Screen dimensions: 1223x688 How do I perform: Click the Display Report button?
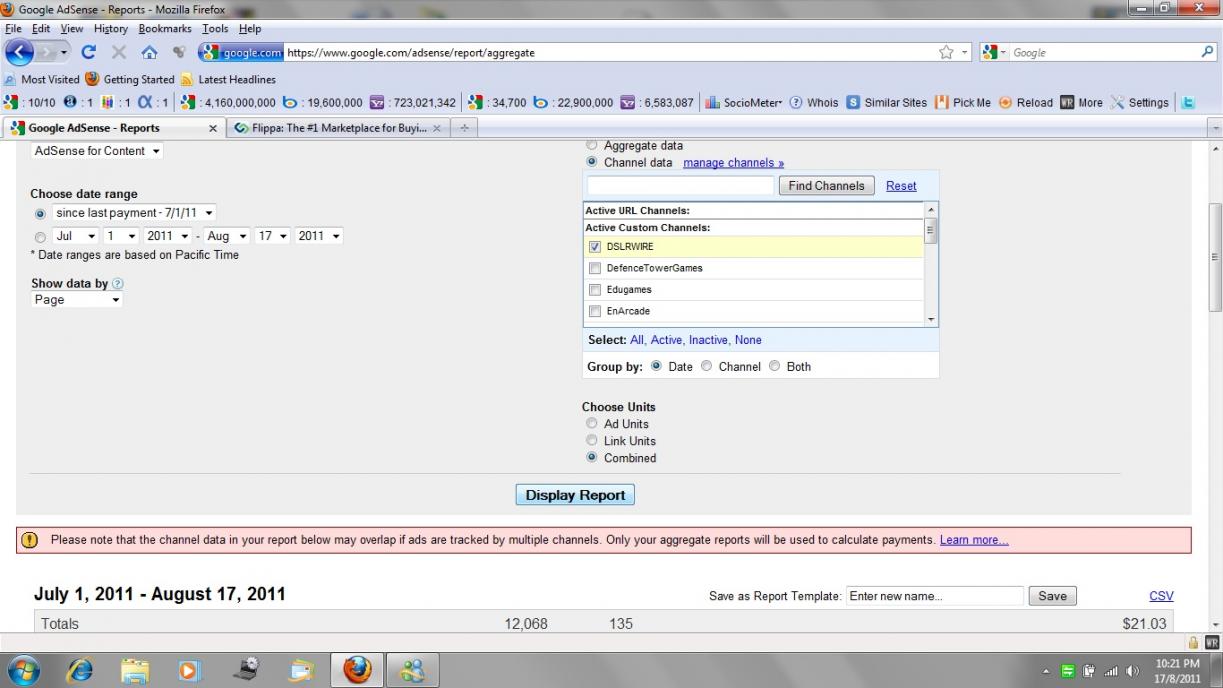click(575, 495)
